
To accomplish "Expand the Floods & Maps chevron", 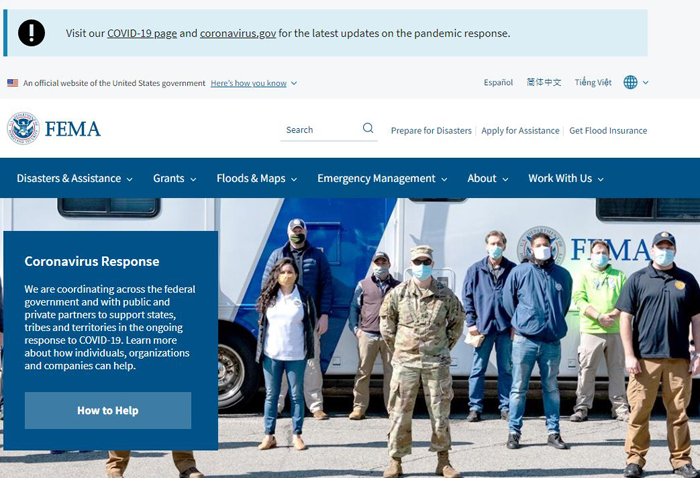I will (294, 179).
